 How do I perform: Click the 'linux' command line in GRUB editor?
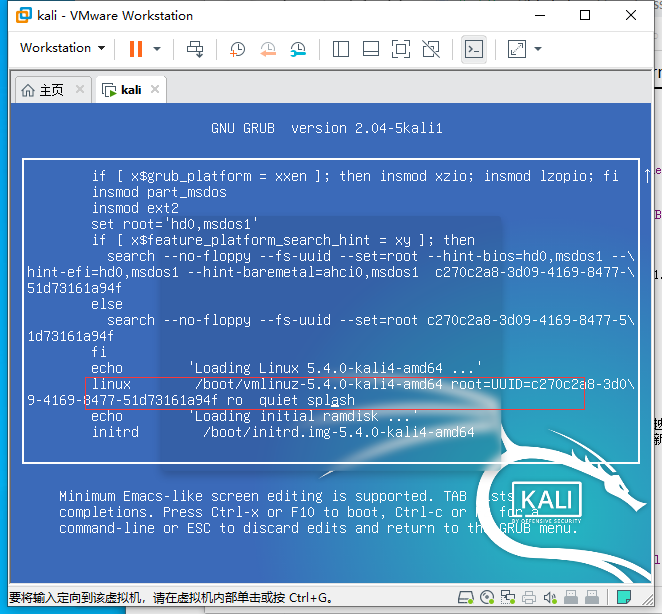pyautogui.click(x=331, y=392)
